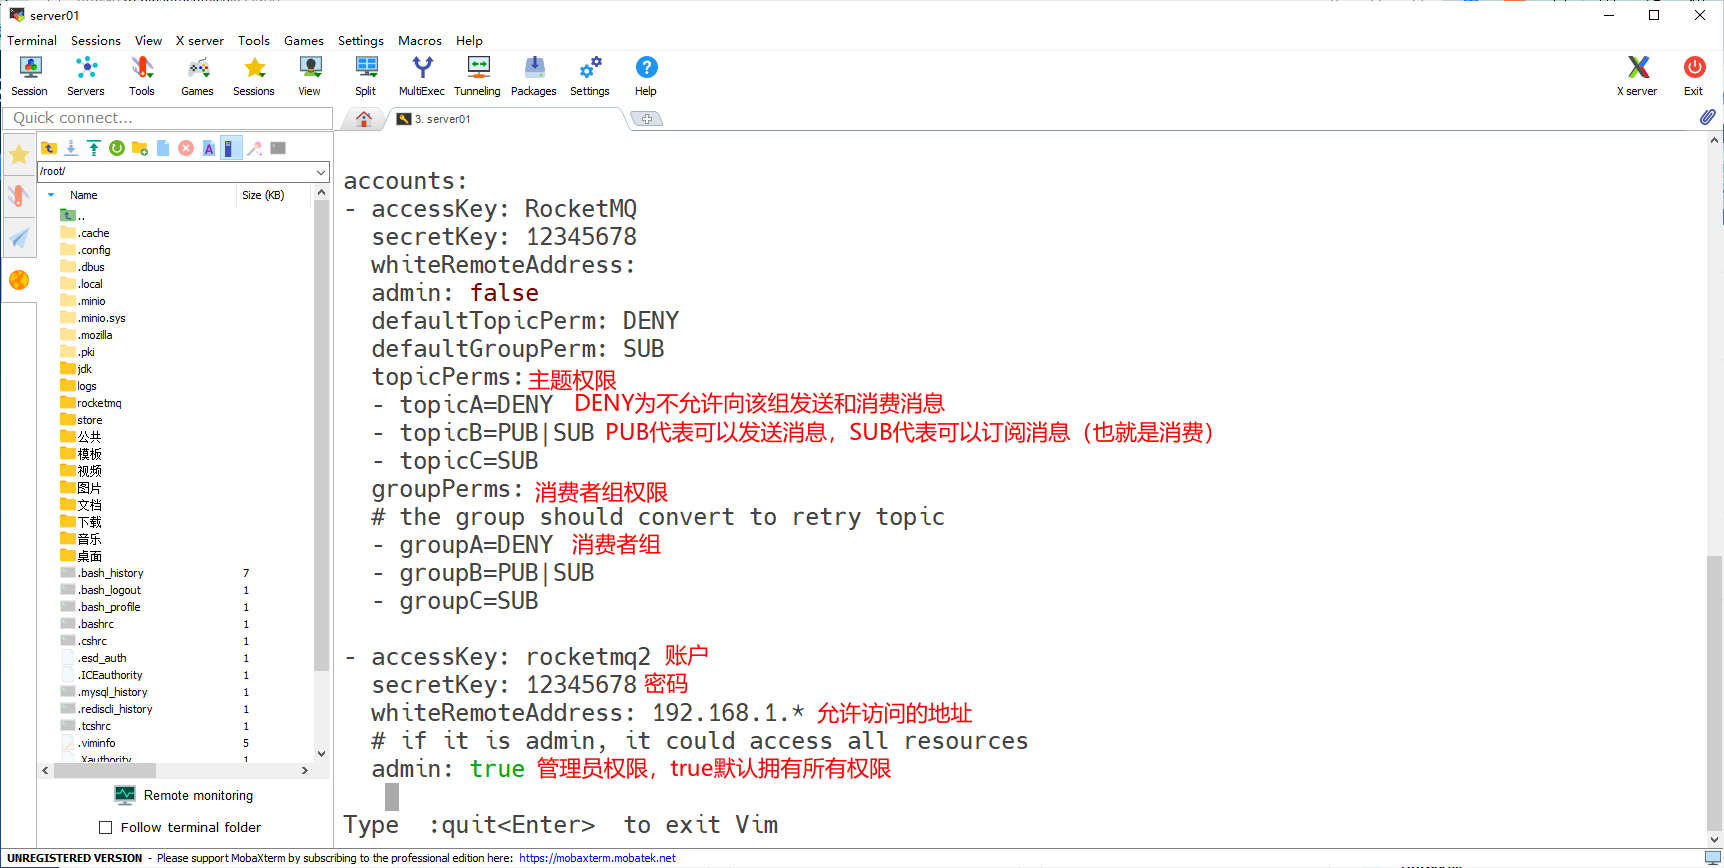Select the .minio.sys folder

(x=93, y=318)
